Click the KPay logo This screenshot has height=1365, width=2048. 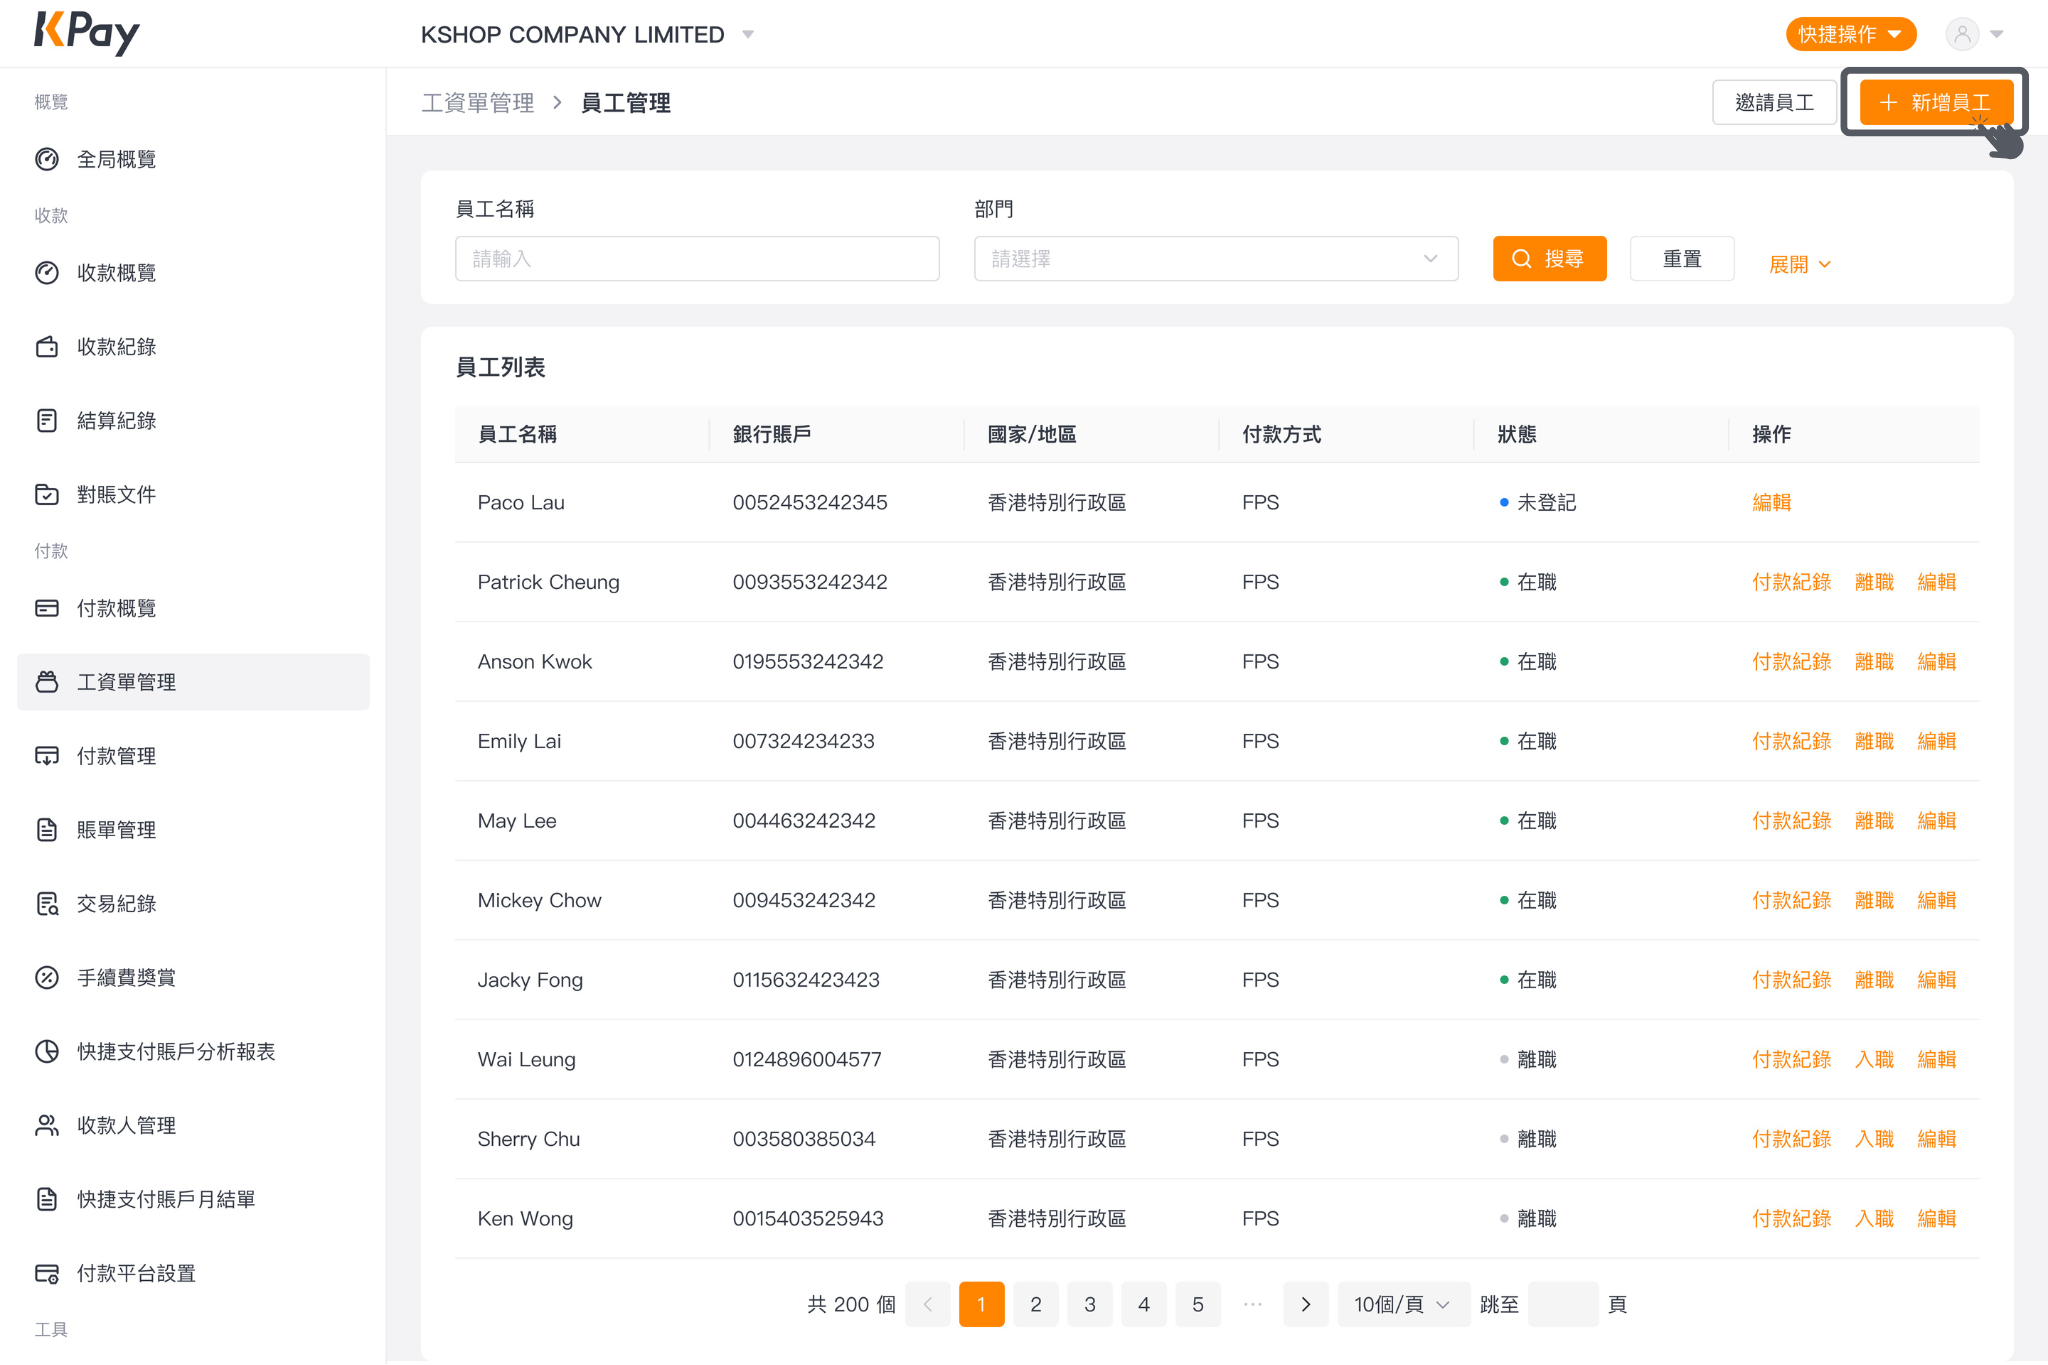86,33
